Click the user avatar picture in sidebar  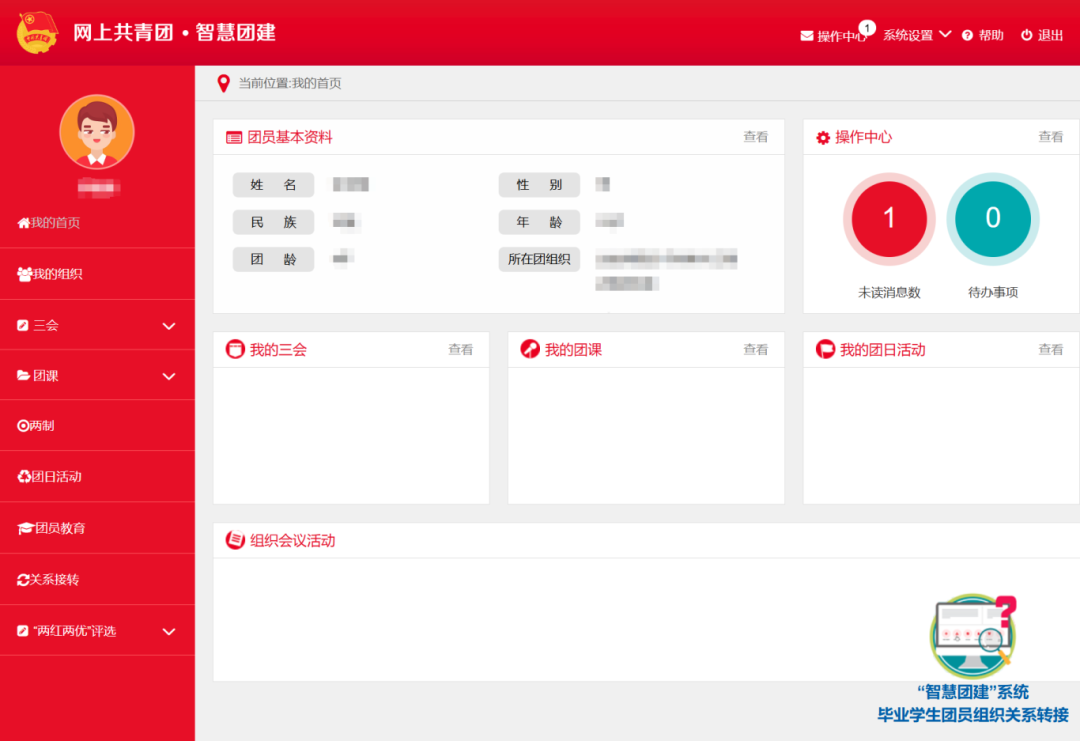tap(97, 132)
